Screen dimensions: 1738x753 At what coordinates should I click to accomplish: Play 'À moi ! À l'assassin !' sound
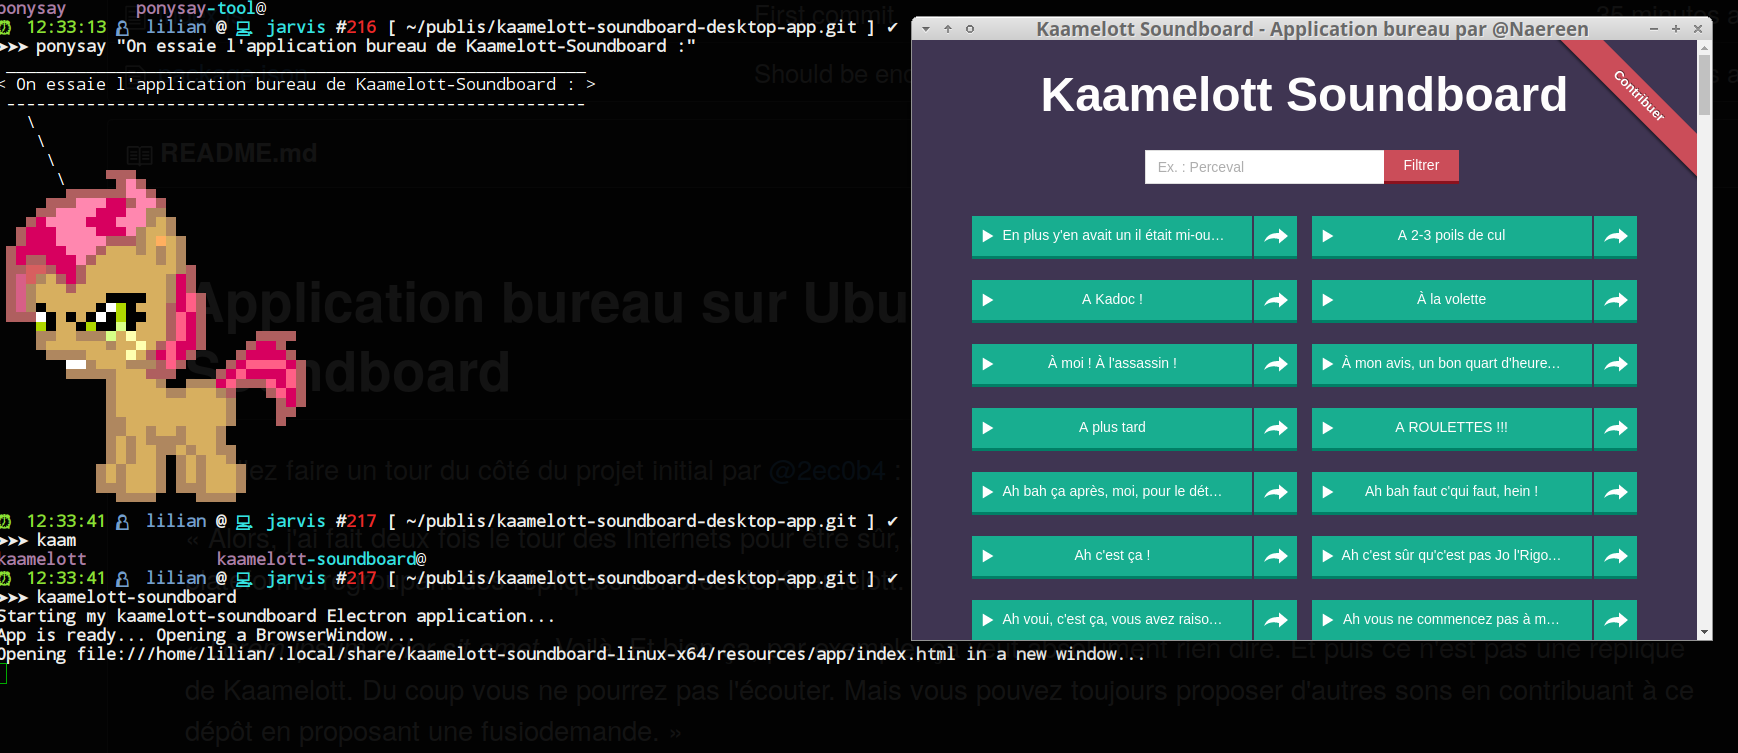click(1111, 364)
